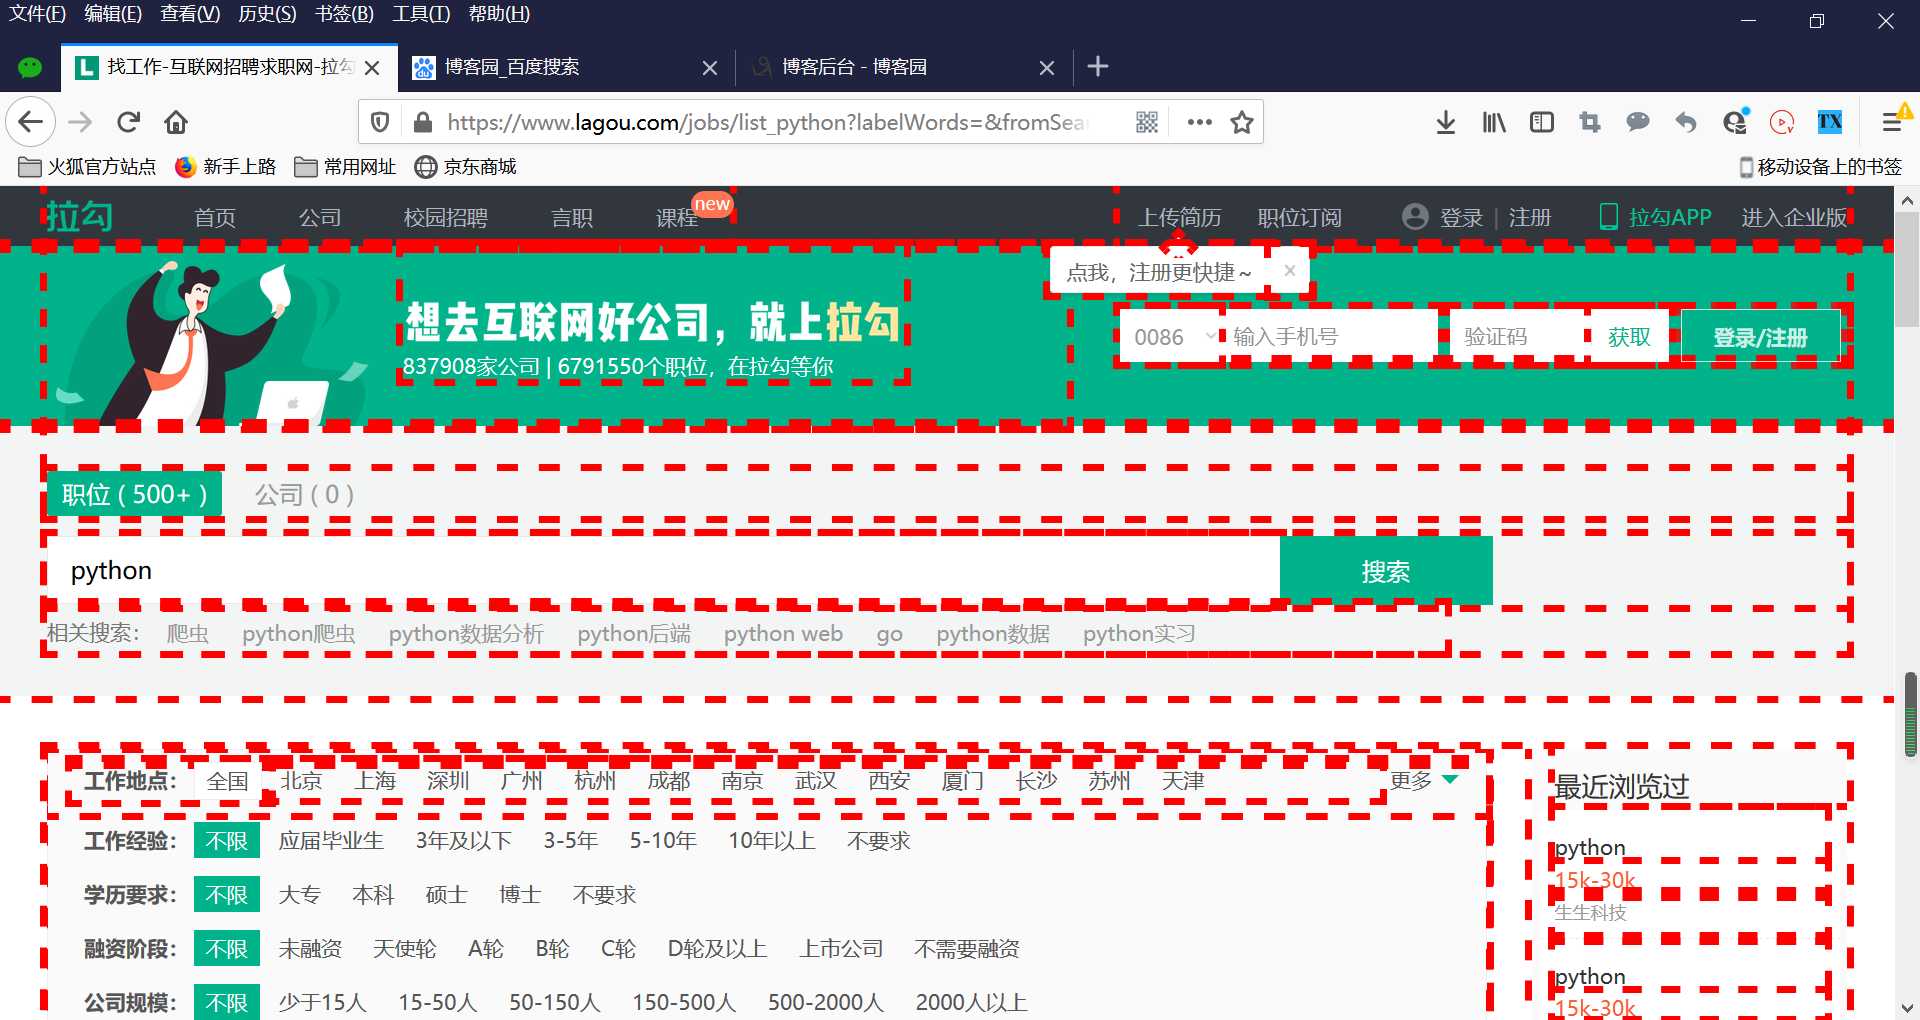
Task: Click the WeChat pinned tab icon
Action: point(30,67)
